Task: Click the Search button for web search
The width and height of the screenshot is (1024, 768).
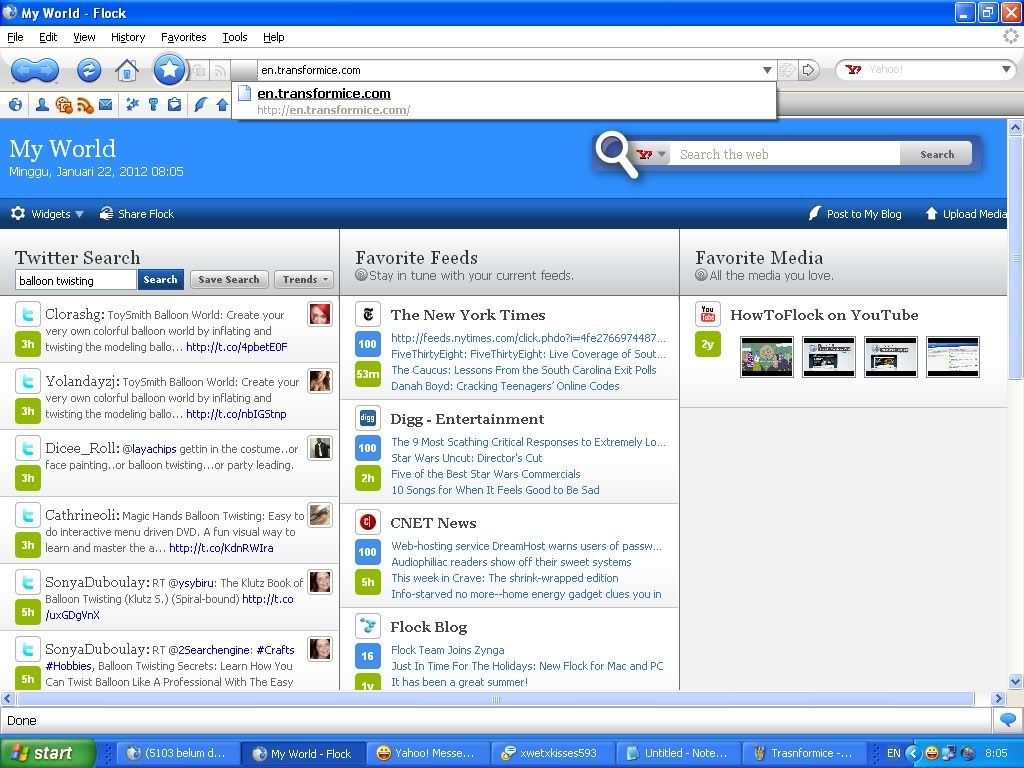Action: [936, 154]
